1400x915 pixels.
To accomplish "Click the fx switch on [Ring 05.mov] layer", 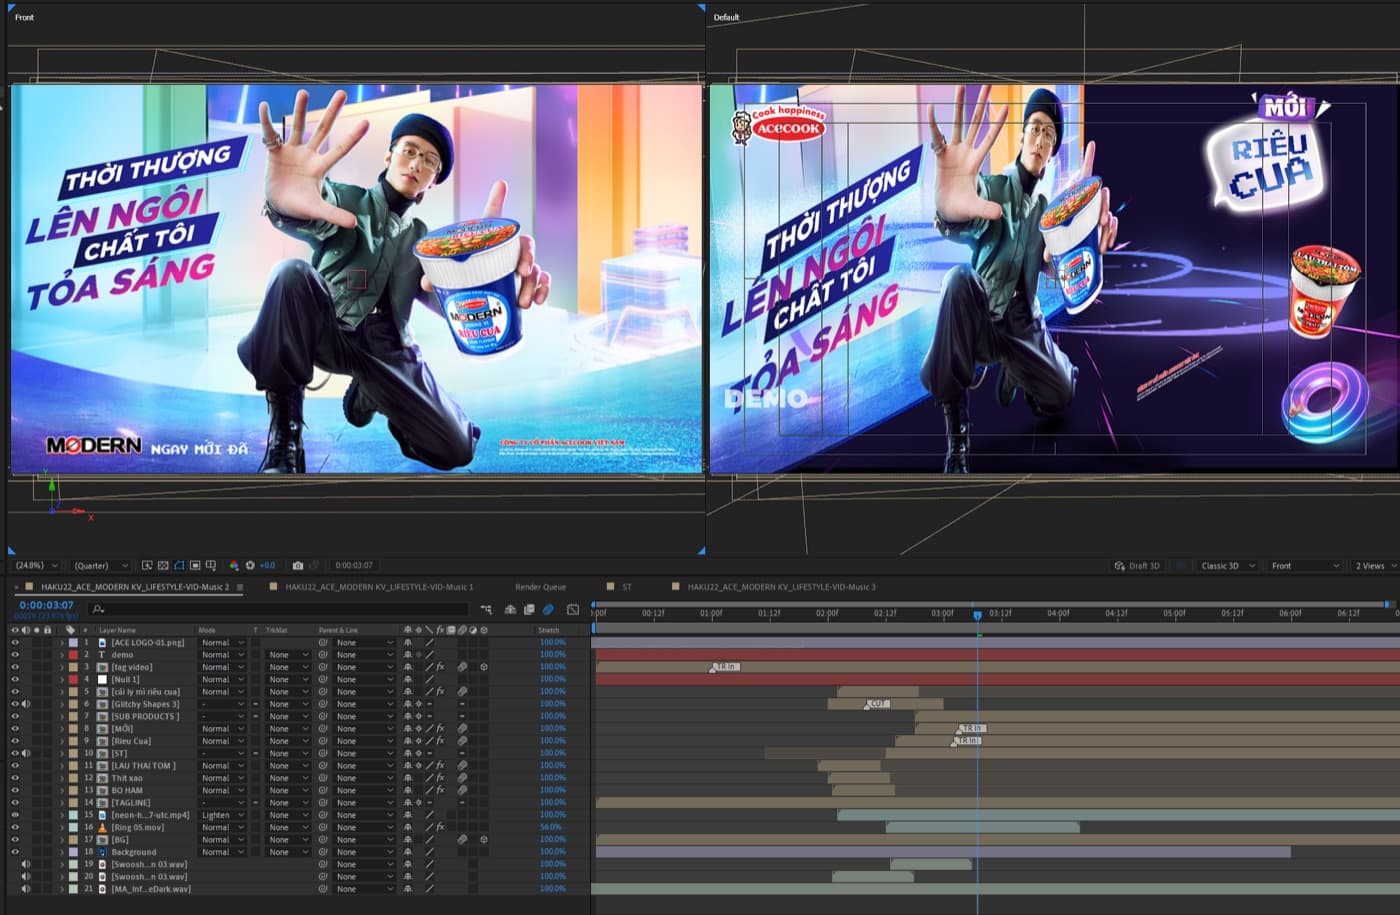I will (440, 827).
